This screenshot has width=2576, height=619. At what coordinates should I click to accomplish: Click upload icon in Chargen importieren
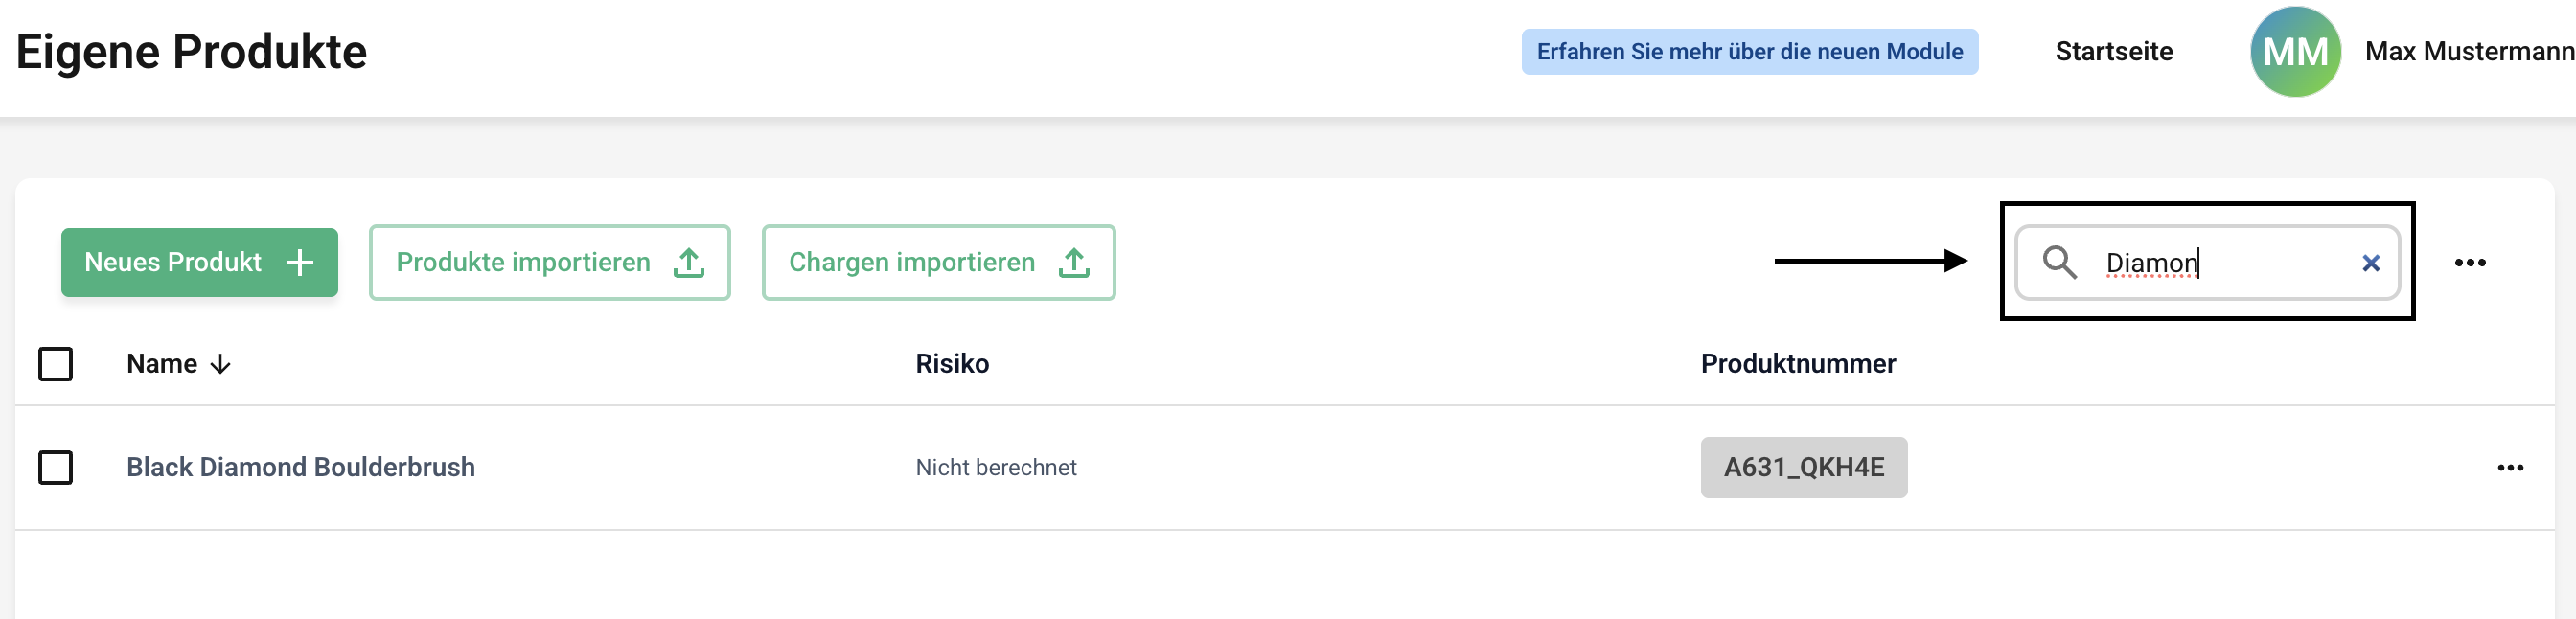(1073, 263)
